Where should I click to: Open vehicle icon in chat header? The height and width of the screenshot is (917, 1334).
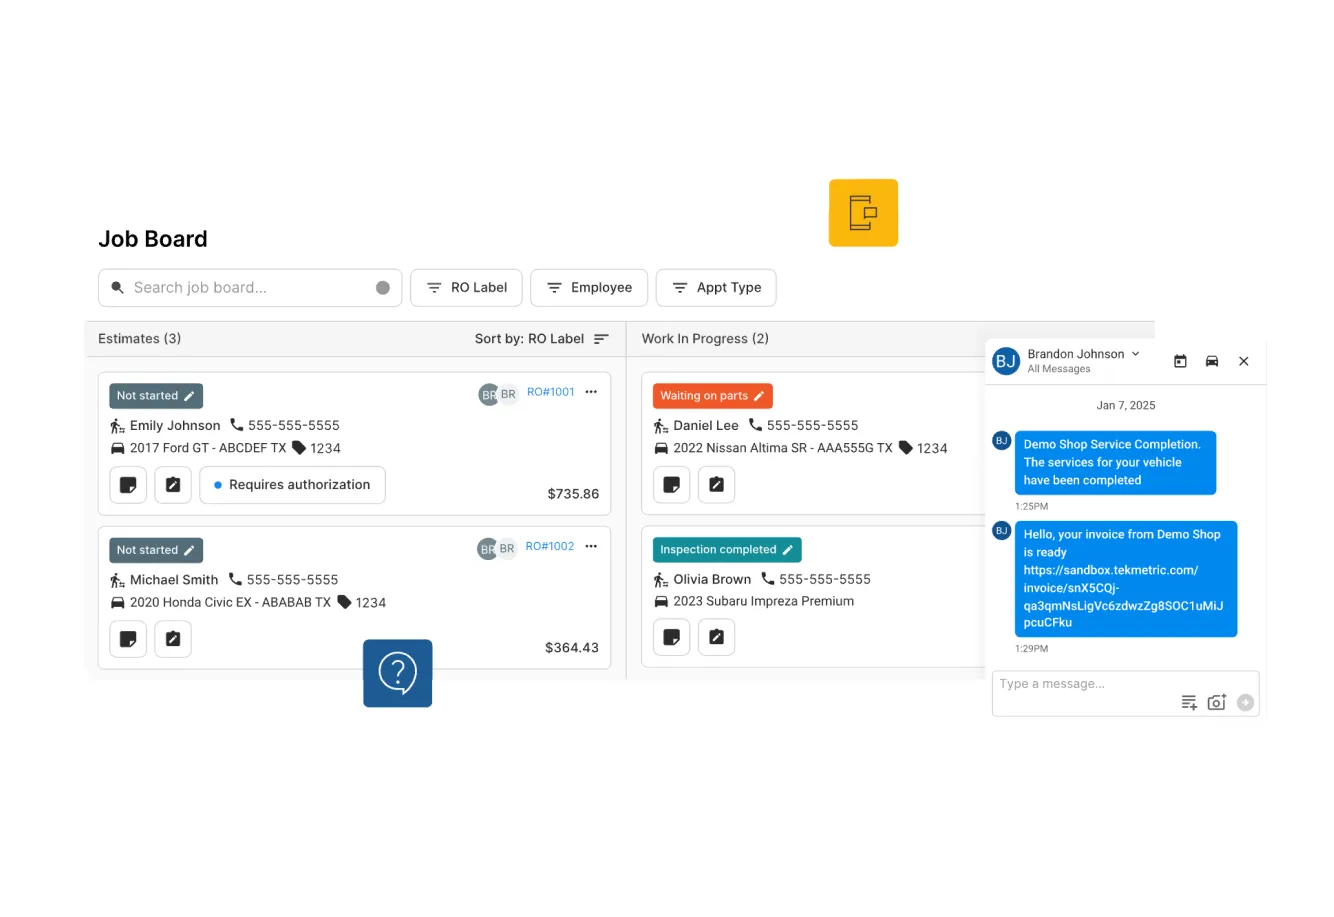1212,361
